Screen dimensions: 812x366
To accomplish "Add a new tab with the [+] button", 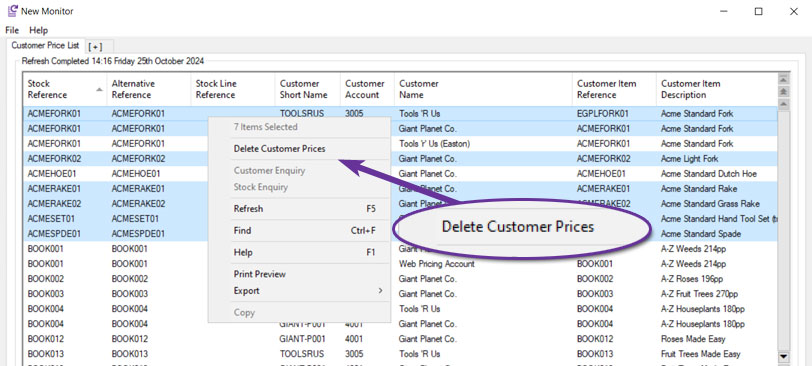I will tap(95, 47).
